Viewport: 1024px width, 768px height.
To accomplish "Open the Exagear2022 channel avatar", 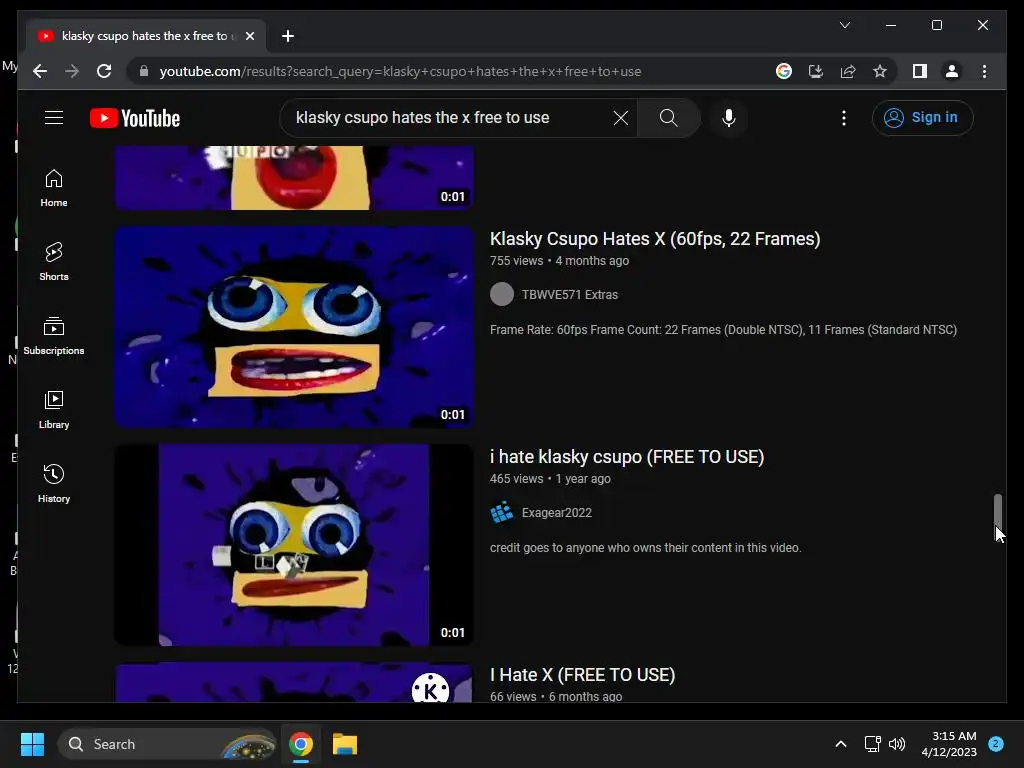I will coord(502,513).
